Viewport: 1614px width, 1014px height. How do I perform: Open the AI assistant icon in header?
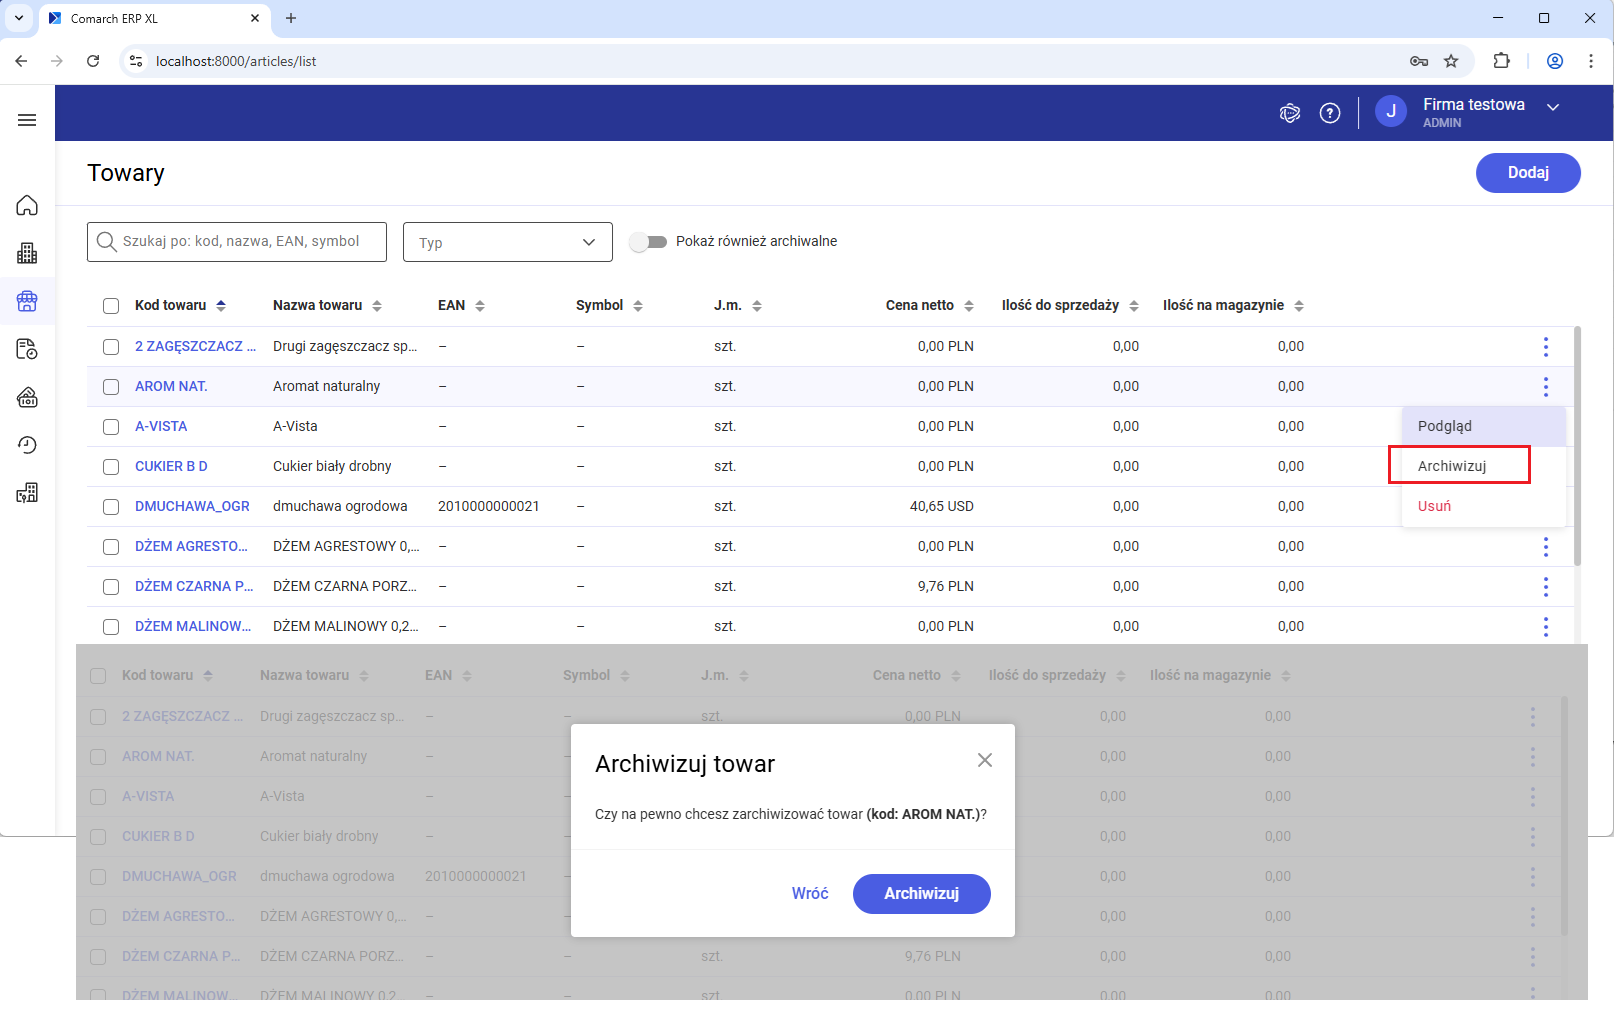coord(1289,113)
